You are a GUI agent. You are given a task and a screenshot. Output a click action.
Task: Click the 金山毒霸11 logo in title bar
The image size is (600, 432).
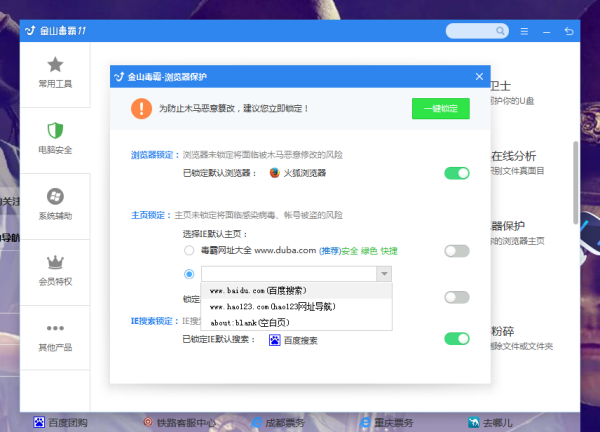(x=55, y=31)
